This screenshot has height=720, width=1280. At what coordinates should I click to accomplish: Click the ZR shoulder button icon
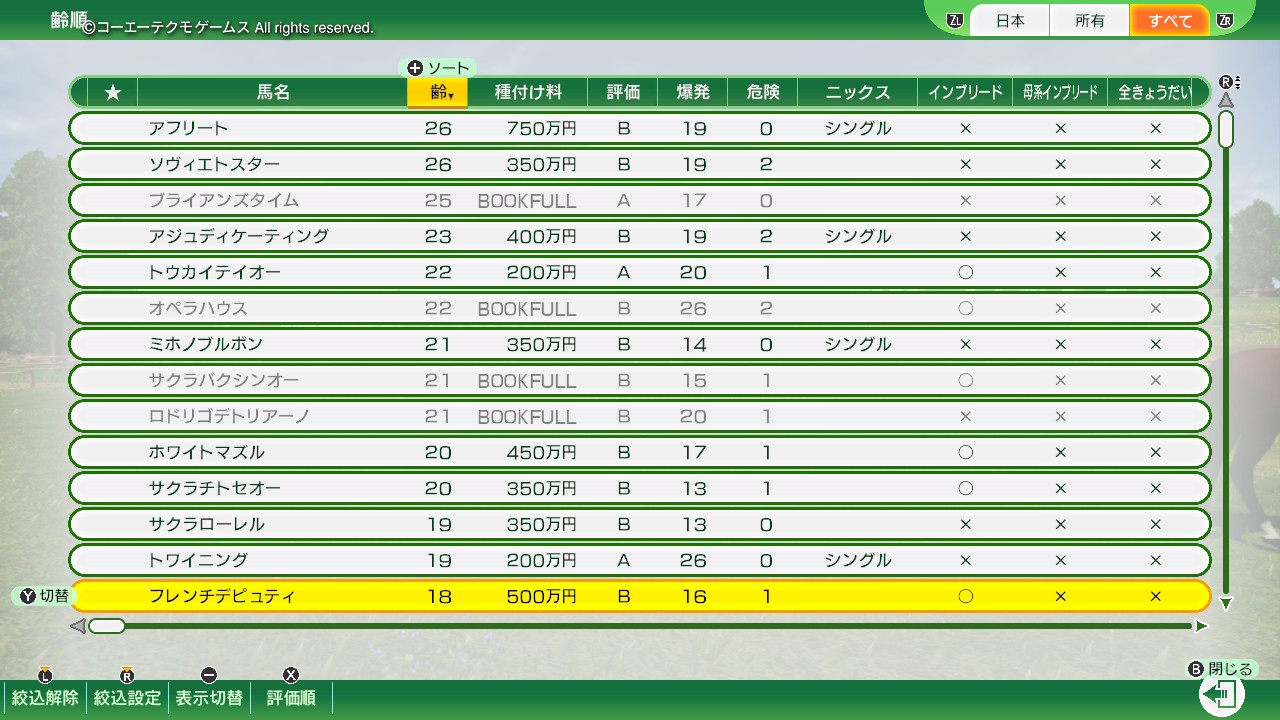coord(1225,20)
